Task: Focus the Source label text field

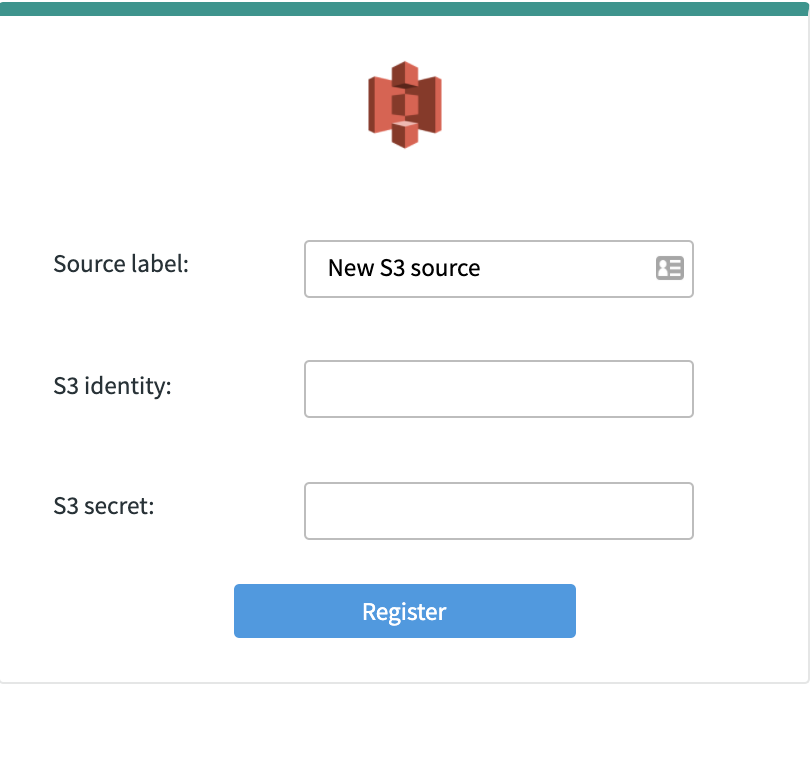Action: tap(499, 269)
